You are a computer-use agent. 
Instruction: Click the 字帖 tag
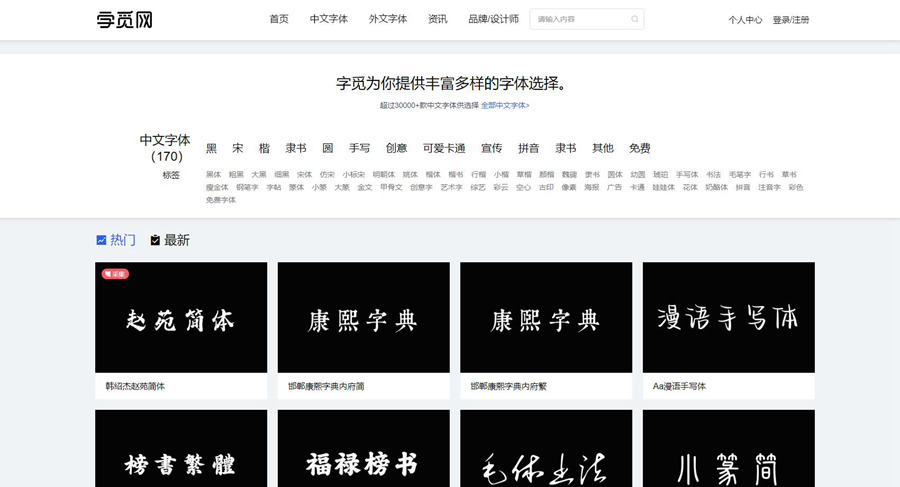[x=274, y=187]
